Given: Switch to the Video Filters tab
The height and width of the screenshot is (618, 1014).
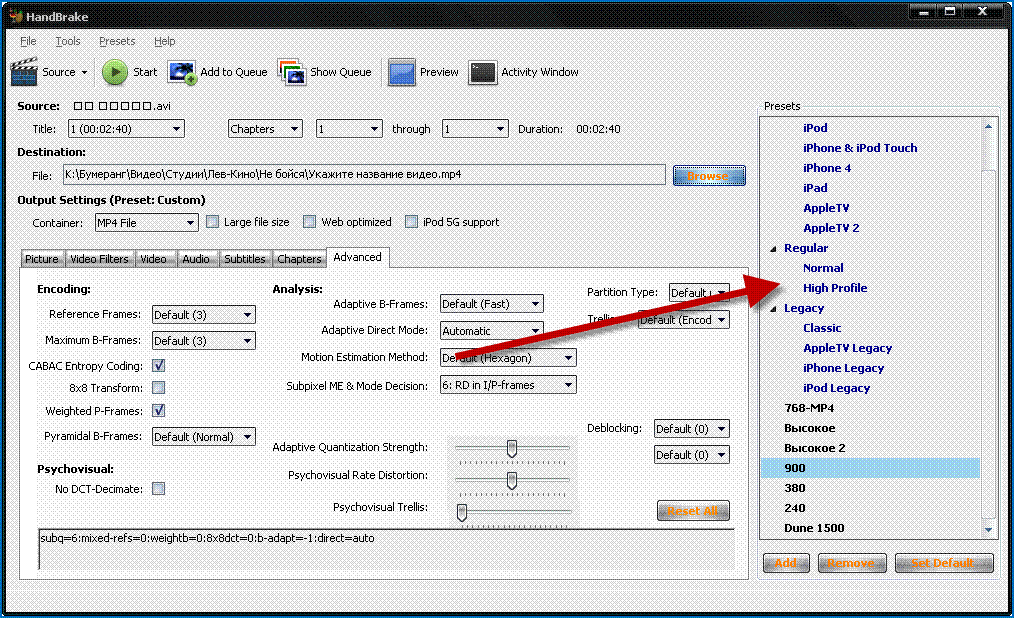Looking at the screenshot, I should coord(100,259).
